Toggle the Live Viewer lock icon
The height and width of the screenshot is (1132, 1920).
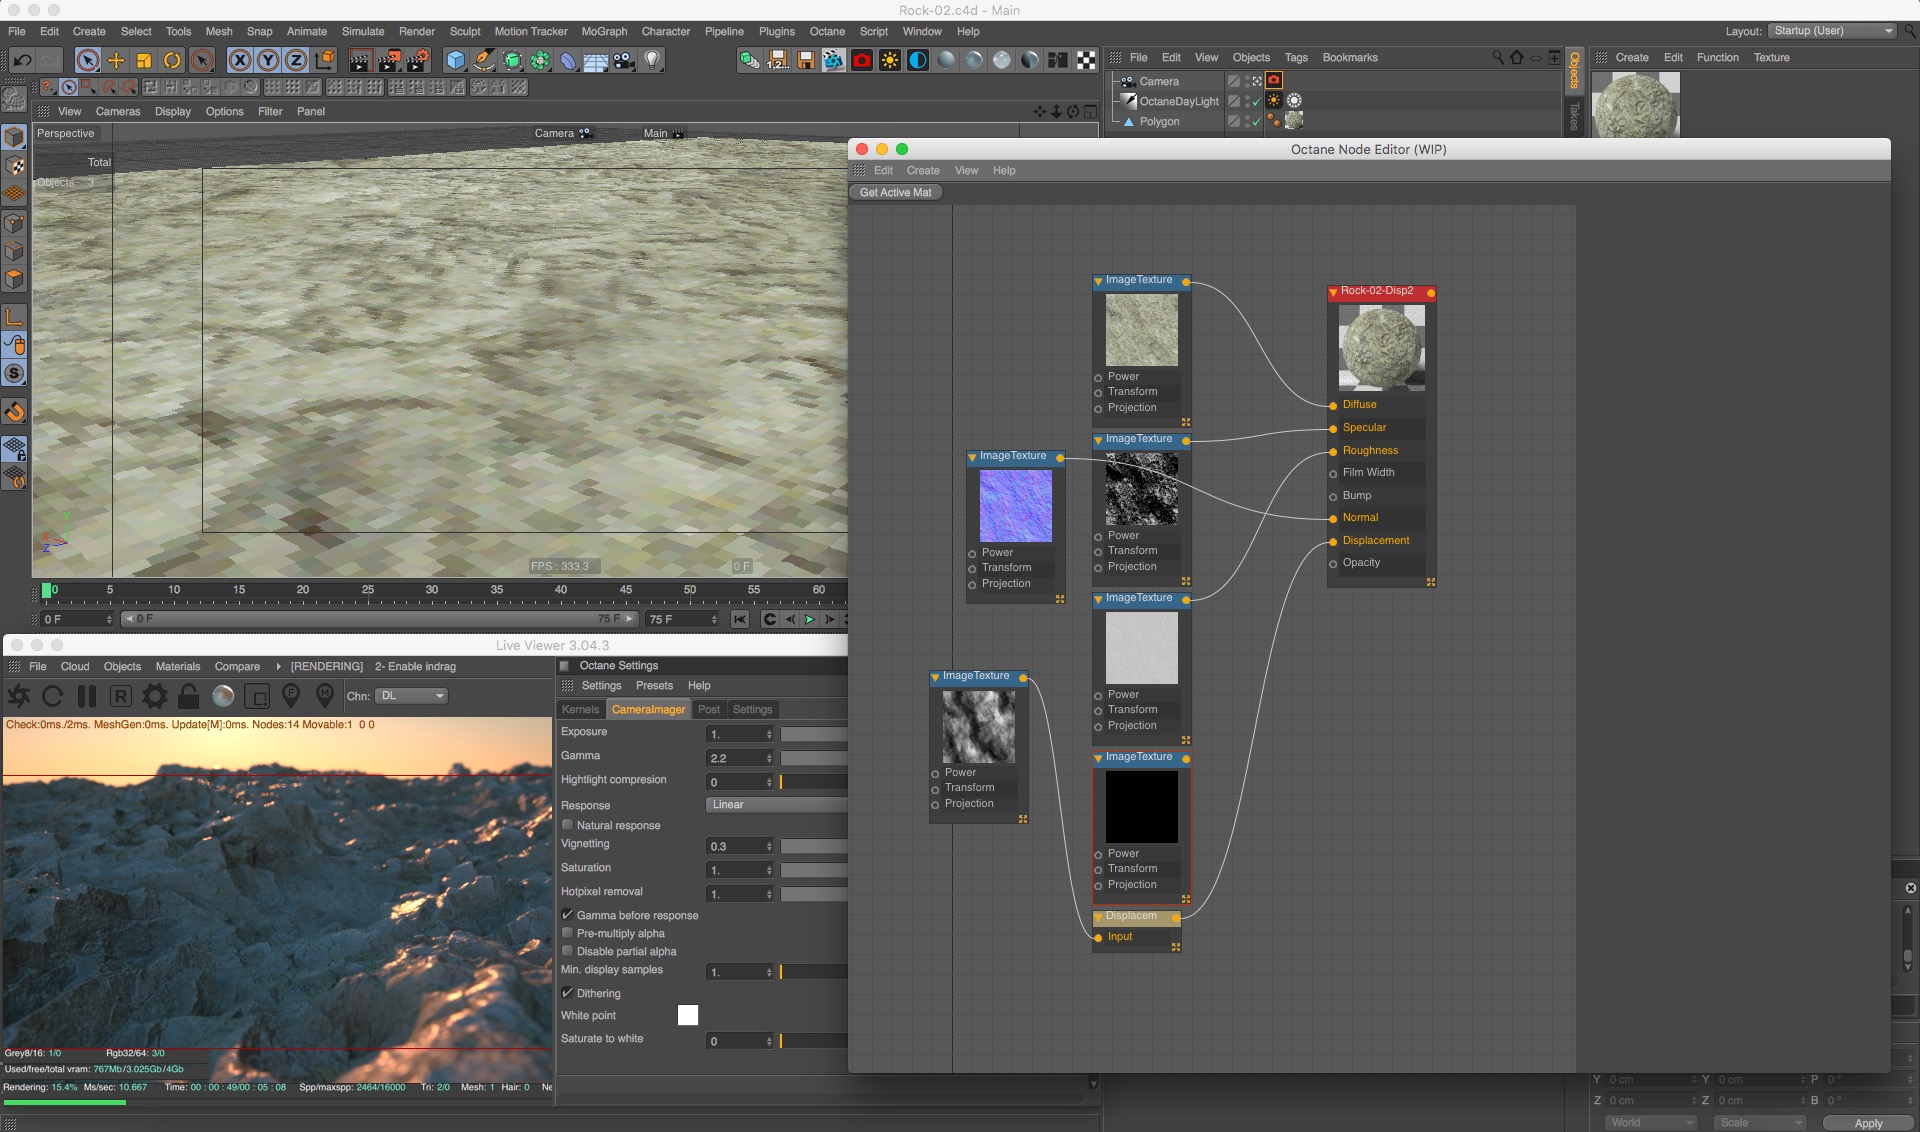[x=188, y=696]
